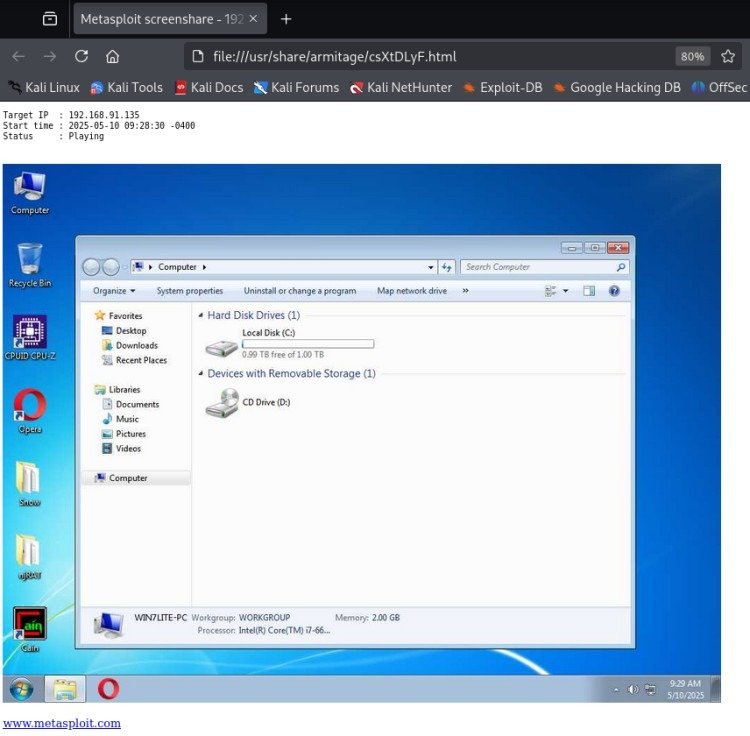
Task: Select the Music library
Action: (x=121, y=419)
